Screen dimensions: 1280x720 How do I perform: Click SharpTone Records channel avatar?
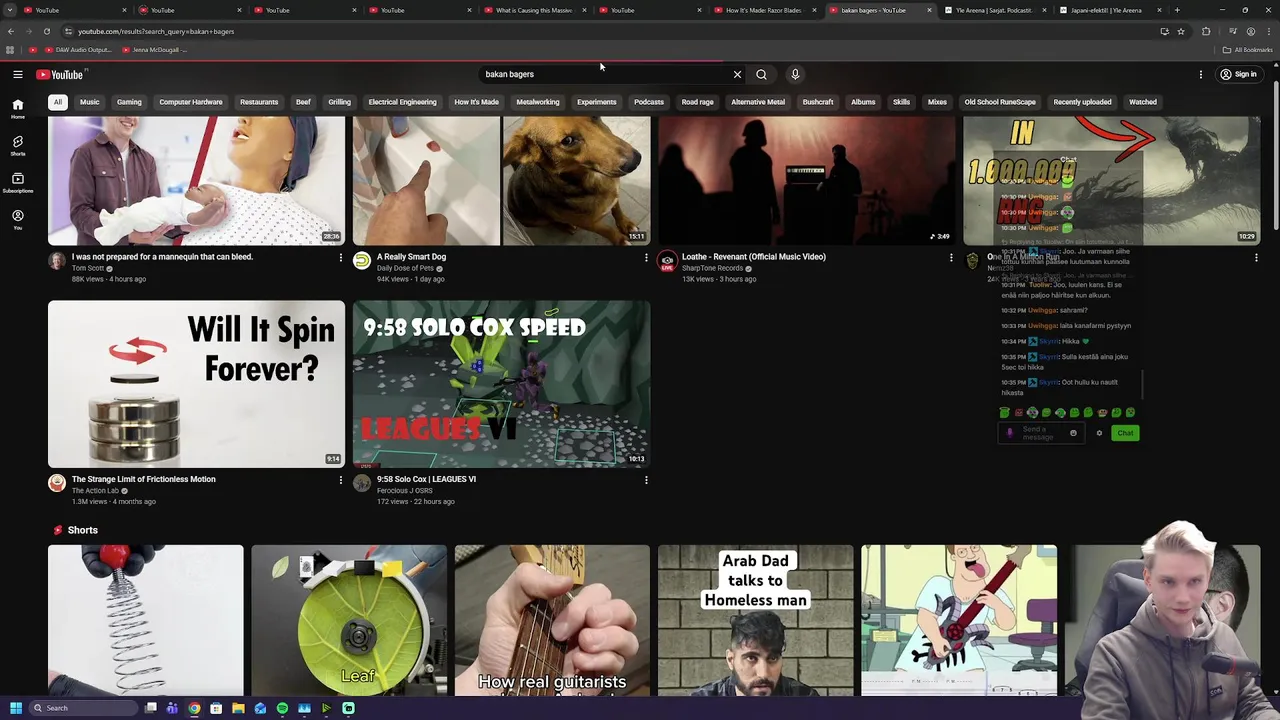[x=667, y=260]
